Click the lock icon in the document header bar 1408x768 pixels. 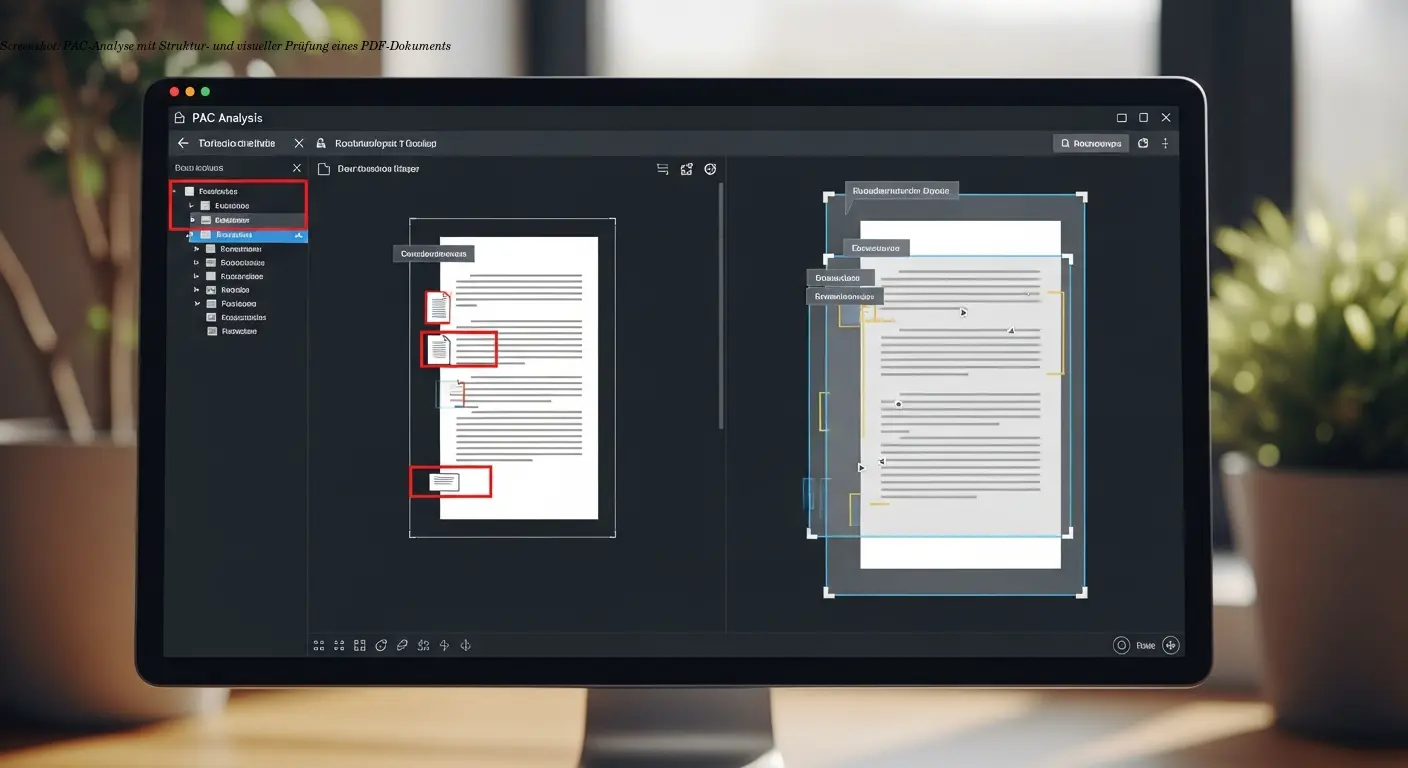(x=320, y=143)
